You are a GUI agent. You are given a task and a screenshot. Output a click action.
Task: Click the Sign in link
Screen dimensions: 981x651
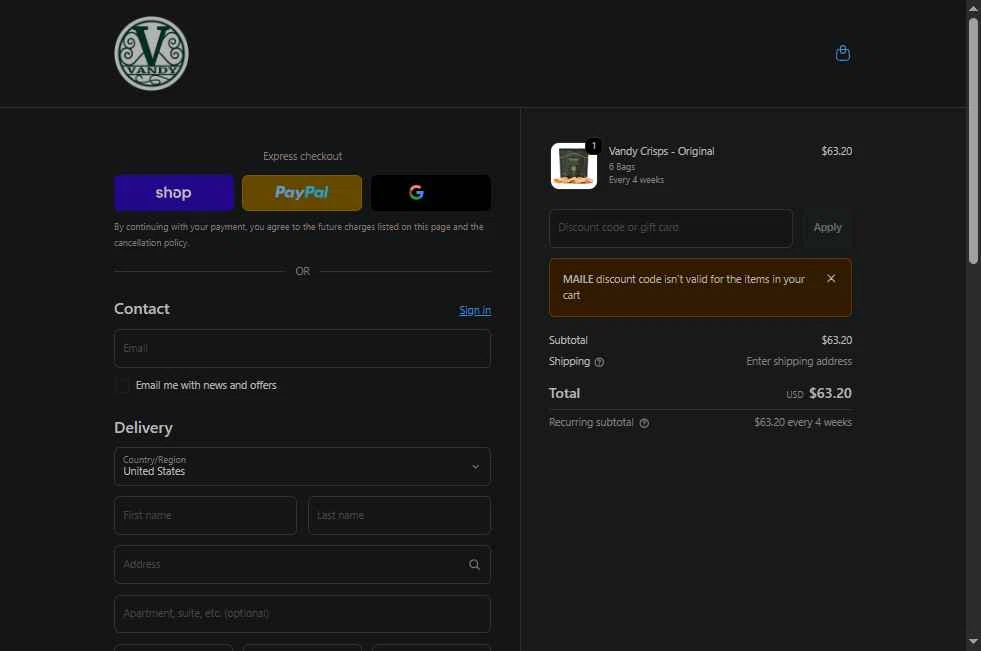(x=475, y=310)
